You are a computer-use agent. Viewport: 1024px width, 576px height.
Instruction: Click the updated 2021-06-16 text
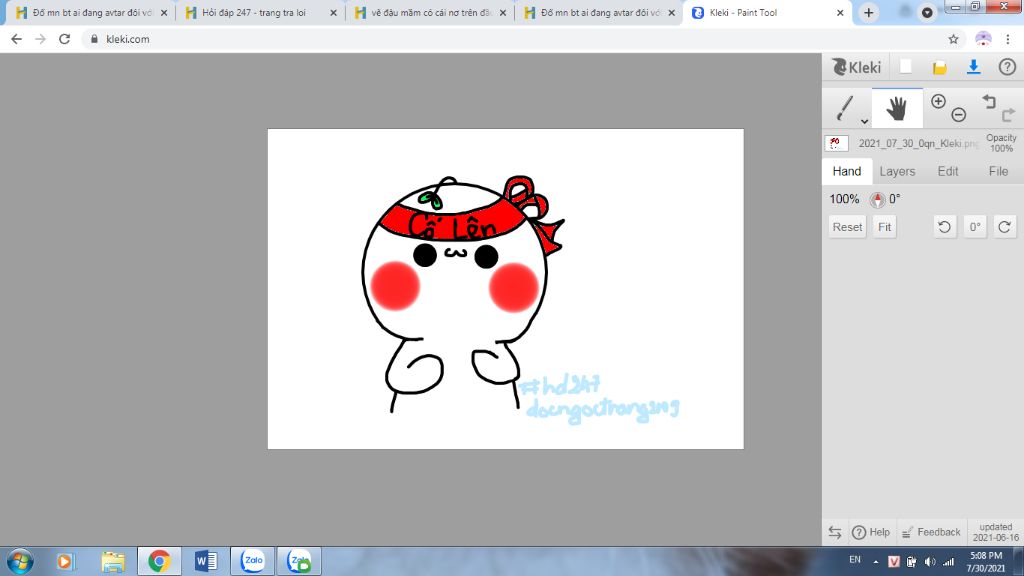click(x=995, y=532)
